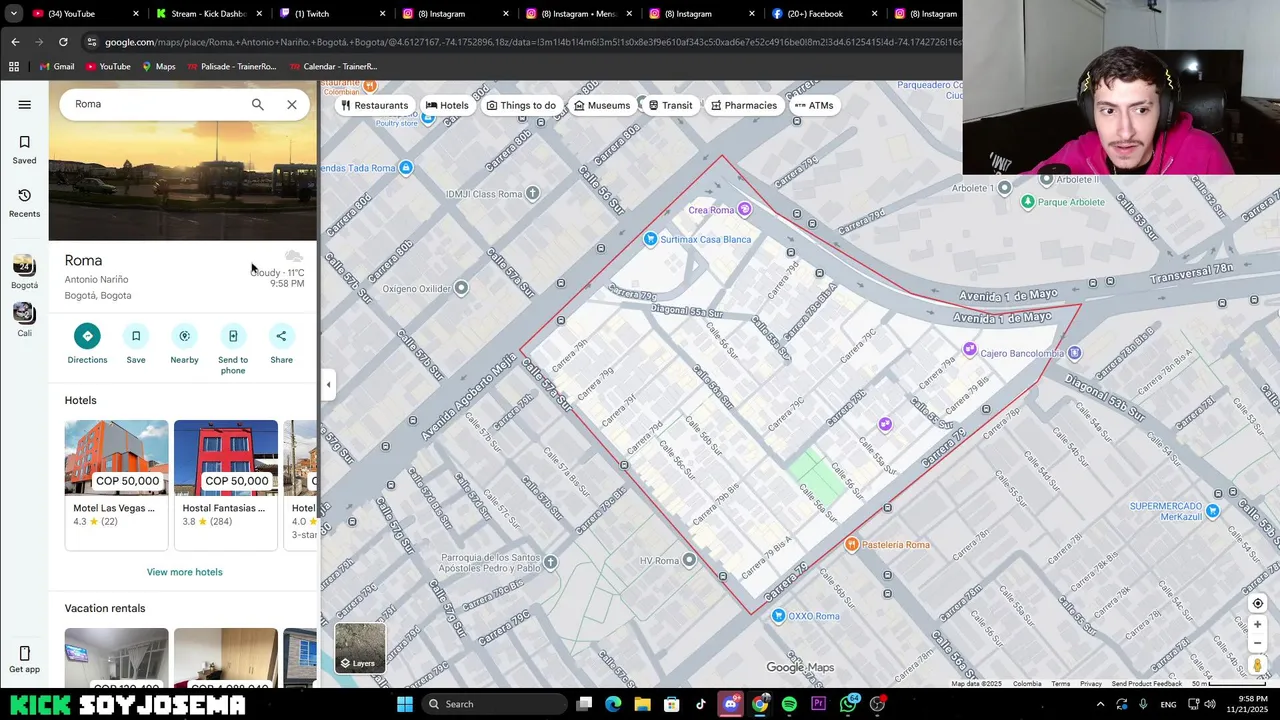Open the Windows Start menu
The height and width of the screenshot is (720, 1280).
pos(405,704)
